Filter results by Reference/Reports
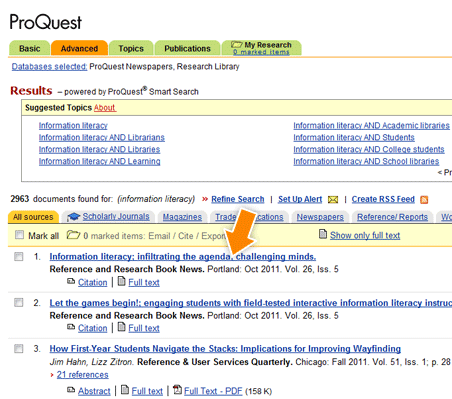The image size is (452, 399). point(392,217)
